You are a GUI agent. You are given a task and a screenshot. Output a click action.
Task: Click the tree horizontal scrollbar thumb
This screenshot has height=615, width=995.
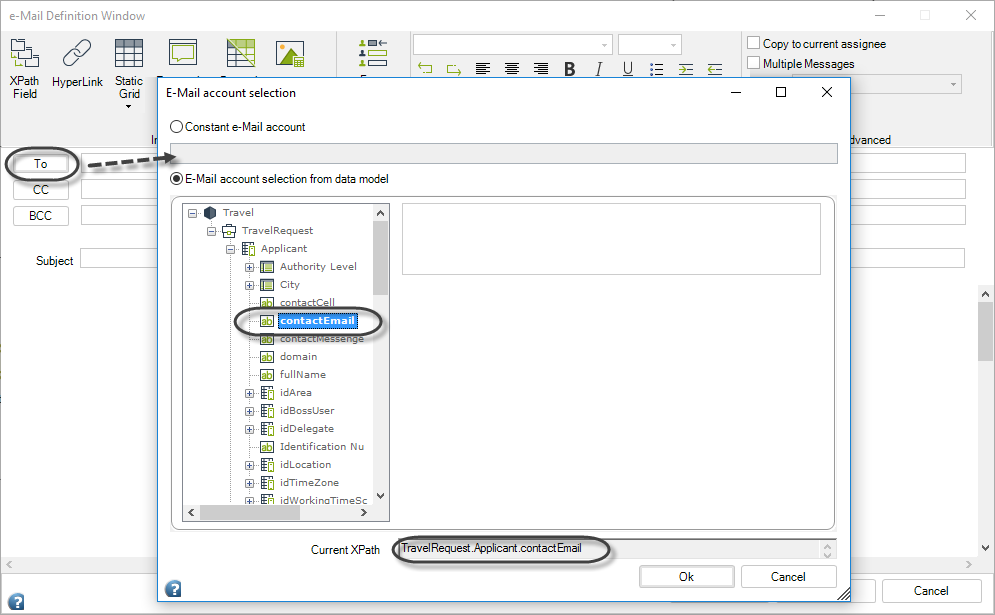click(250, 512)
